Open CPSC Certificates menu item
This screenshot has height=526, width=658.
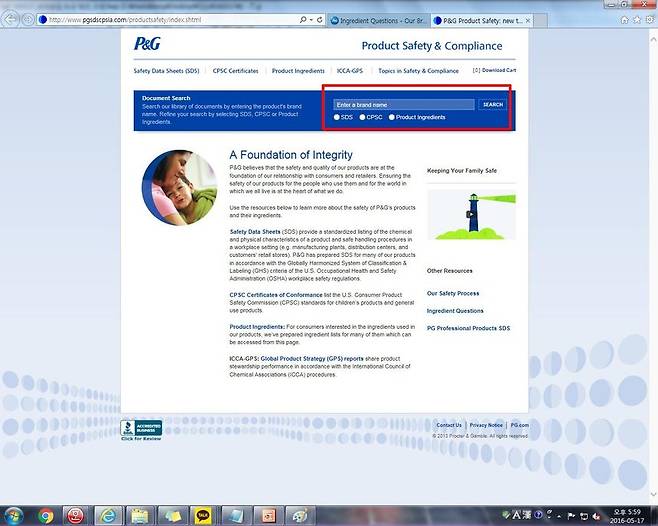235,71
